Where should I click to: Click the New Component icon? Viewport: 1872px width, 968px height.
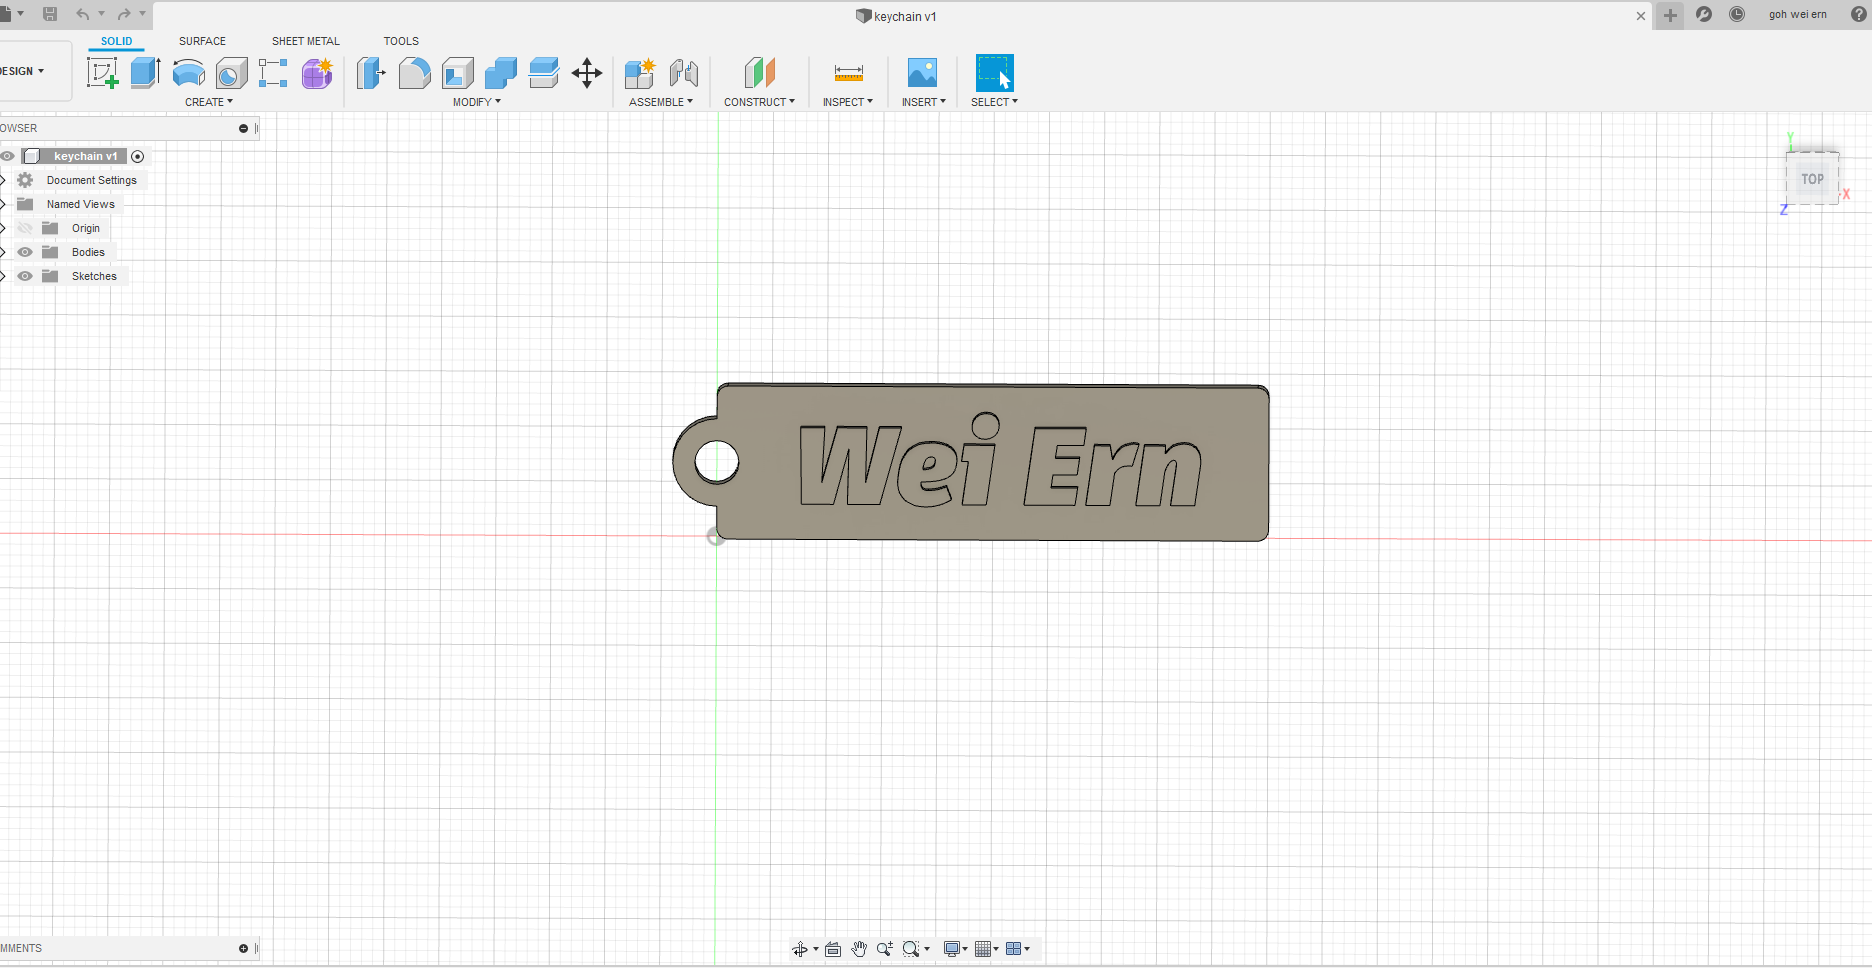640,73
